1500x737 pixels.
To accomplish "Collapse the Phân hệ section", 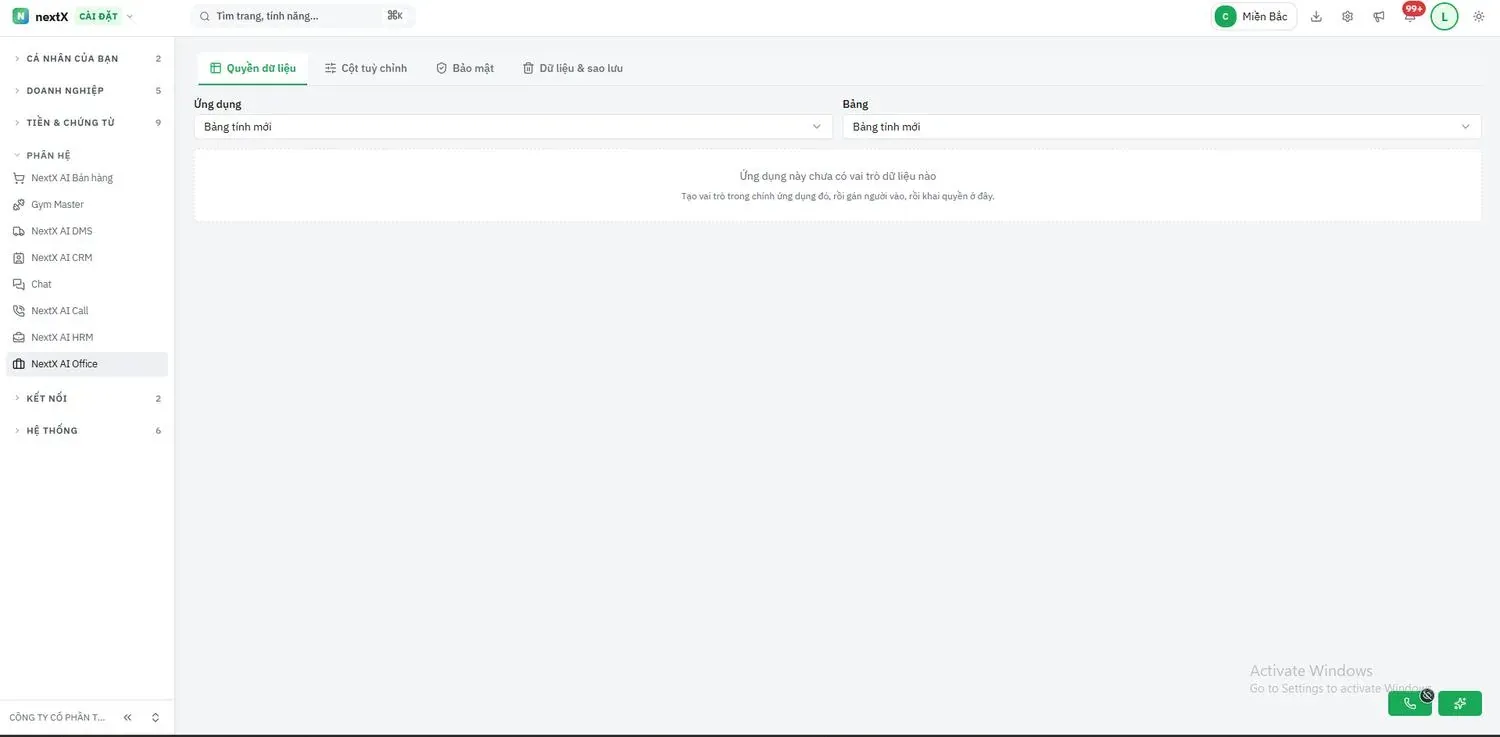I will pyautogui.click(x=87, y=155).
